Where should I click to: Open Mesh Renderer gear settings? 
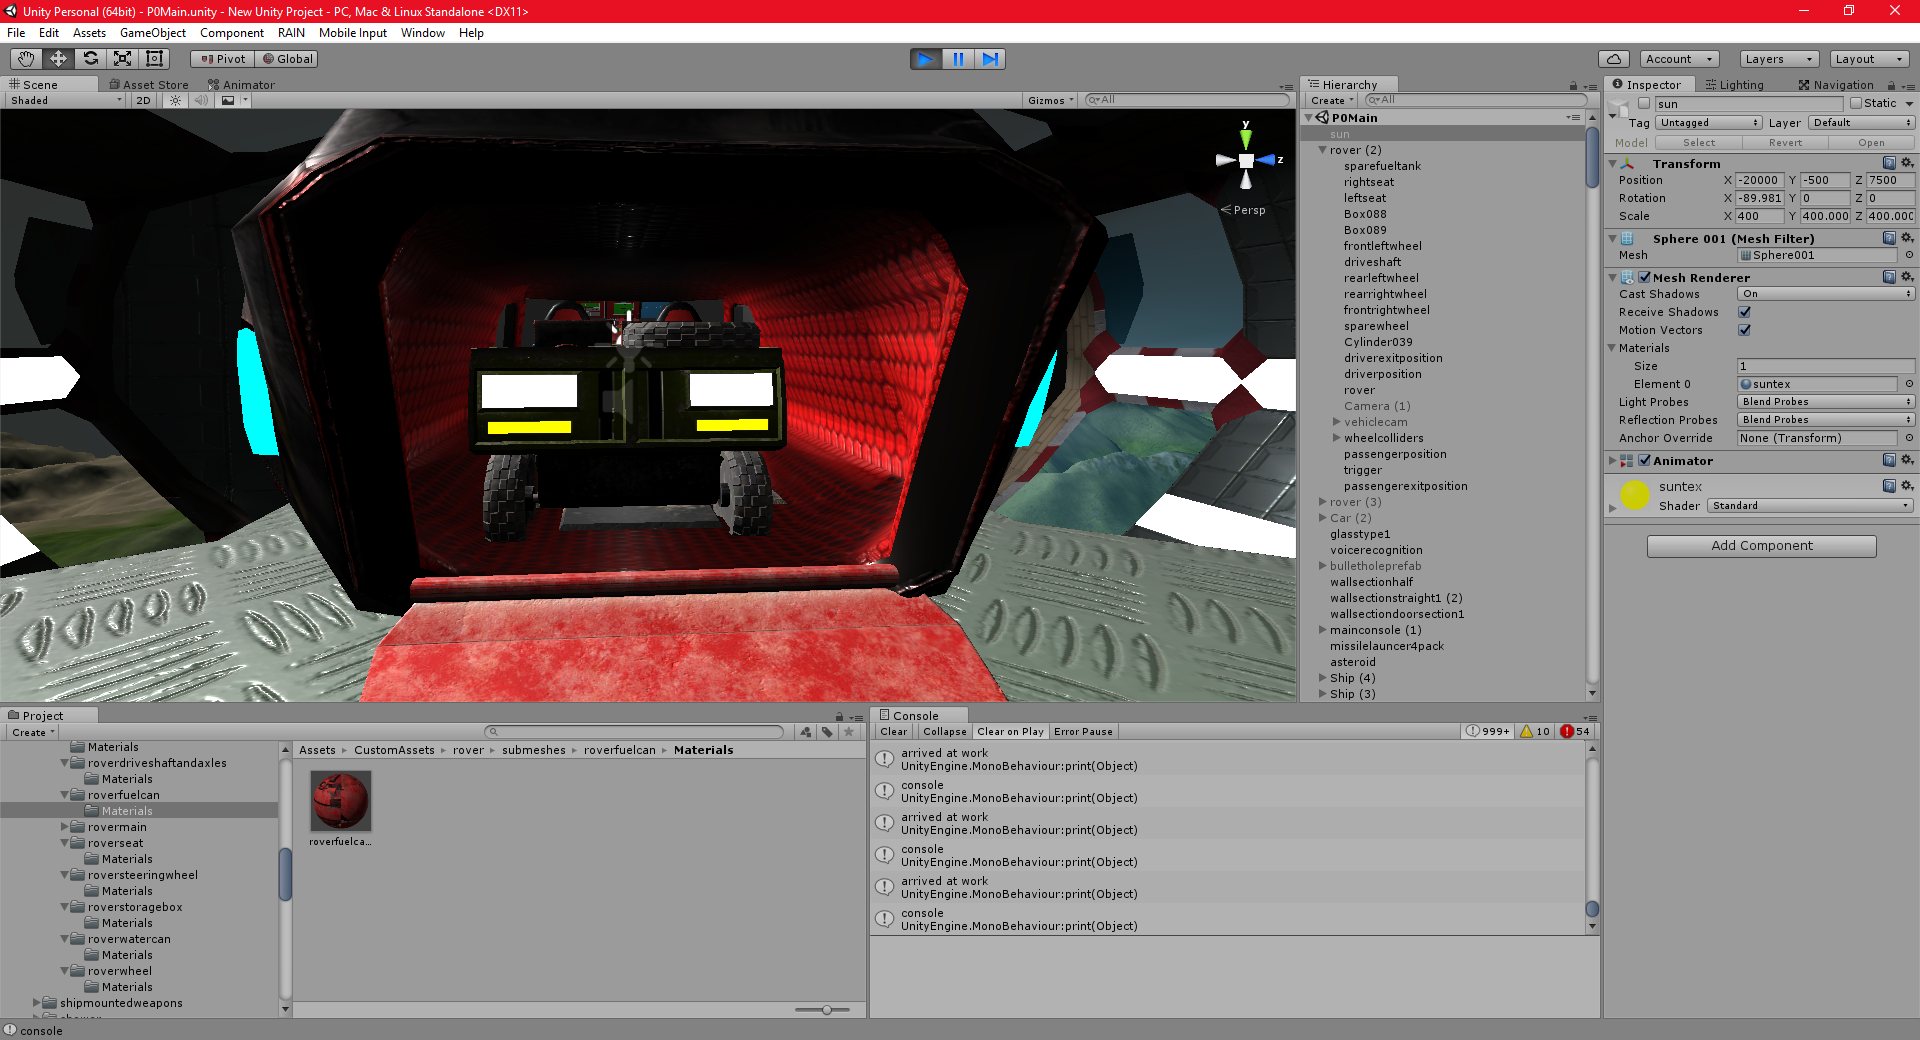pyautogui.click(x=1907, y=277)
